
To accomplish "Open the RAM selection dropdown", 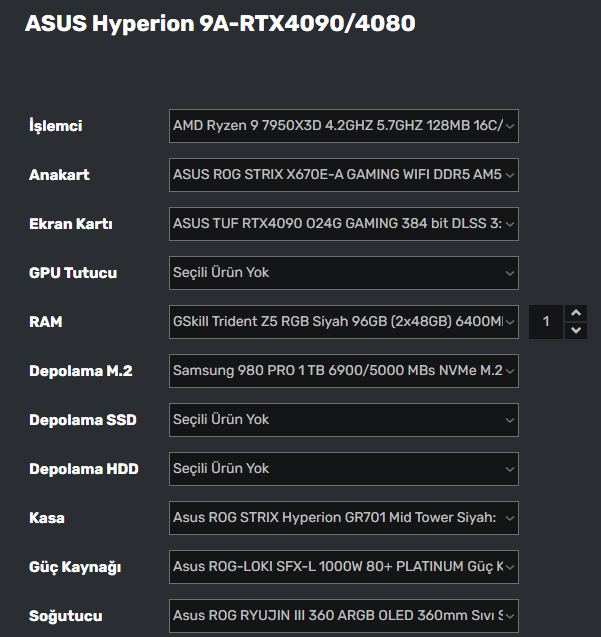I will [x=343, y=322].
